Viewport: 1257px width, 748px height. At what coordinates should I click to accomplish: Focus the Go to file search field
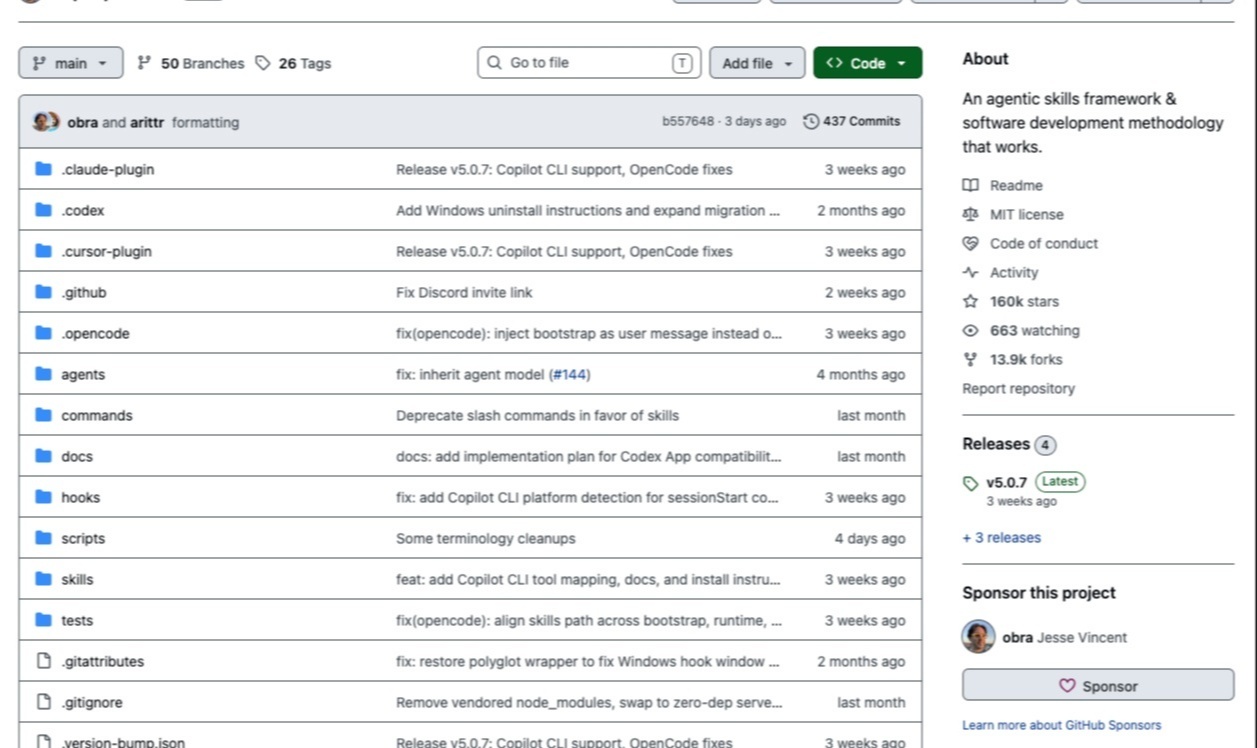tap(589, 63)
